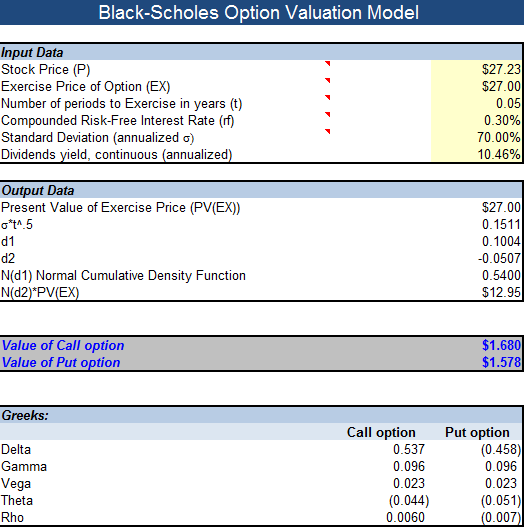524x529 pixels.
Task: Click the red comment marker beside Stock Price
Action: pos(327,63)
